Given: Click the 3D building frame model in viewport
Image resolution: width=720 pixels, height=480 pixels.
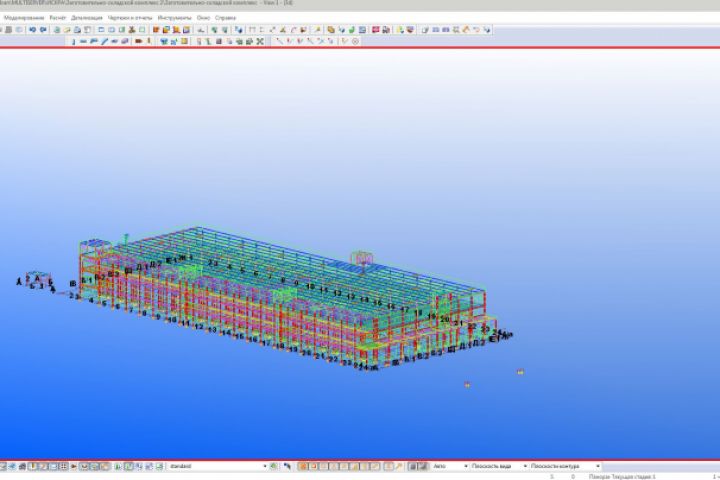Looking at the screenshot, I should (x=290, y=300).
